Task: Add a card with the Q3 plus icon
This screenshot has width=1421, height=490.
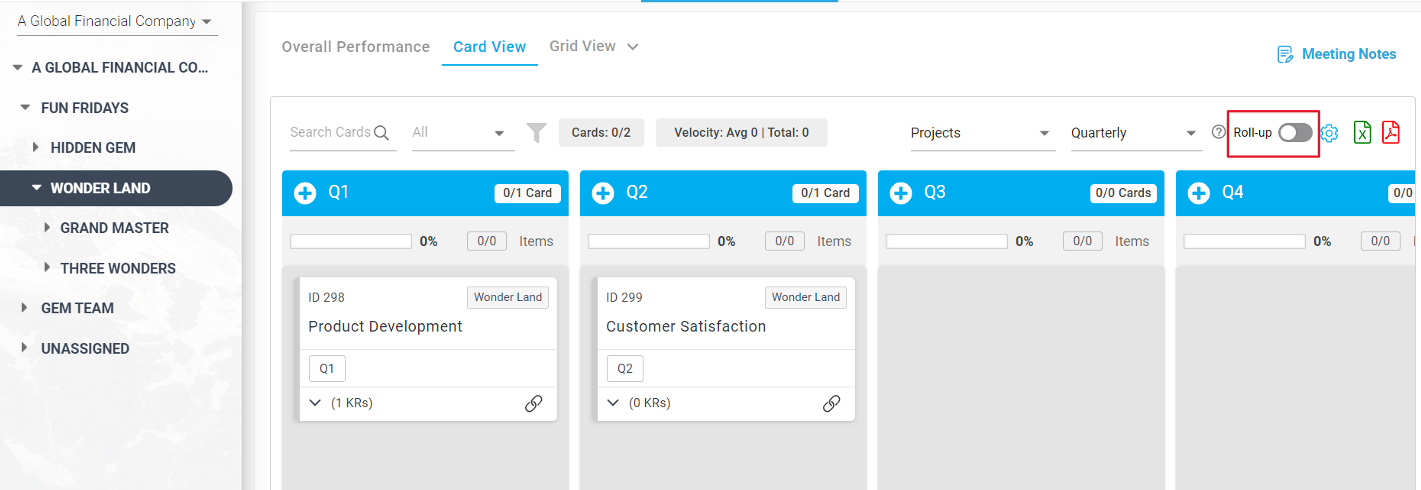Action: point(901,193)
